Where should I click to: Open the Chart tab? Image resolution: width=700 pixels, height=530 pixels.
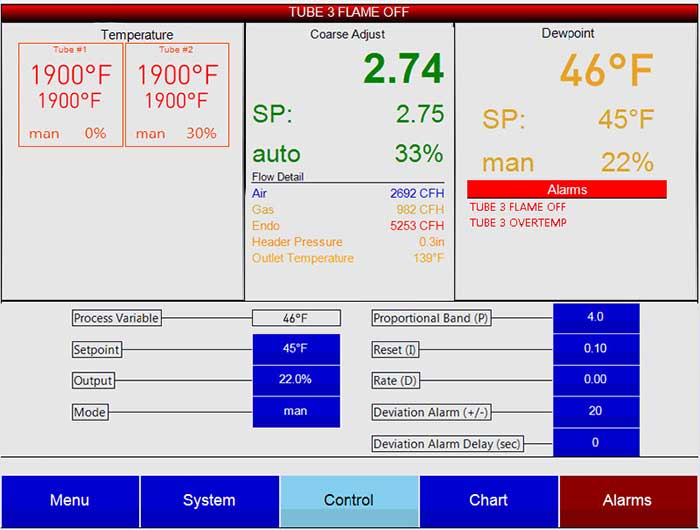(489, 501)
